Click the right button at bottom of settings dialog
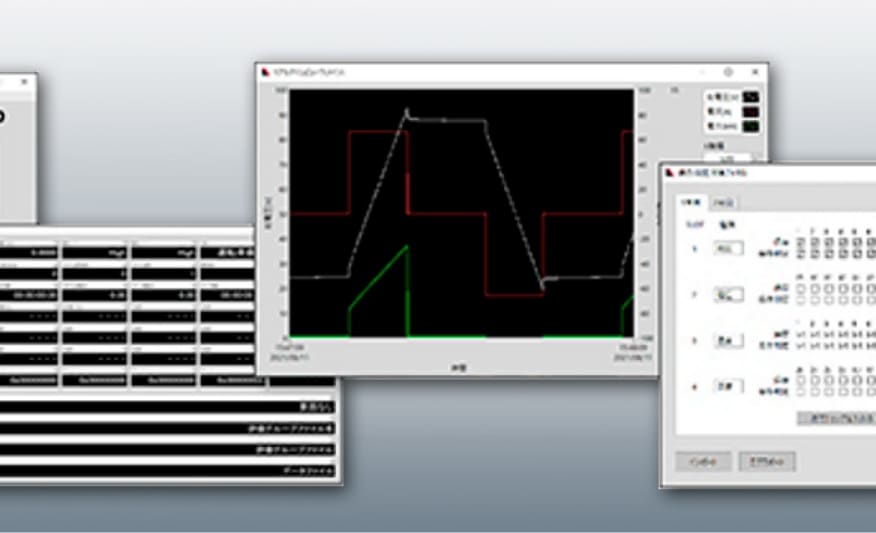This screenshot has width=876, height=533. pyautogui.click(x=767, y=461)
